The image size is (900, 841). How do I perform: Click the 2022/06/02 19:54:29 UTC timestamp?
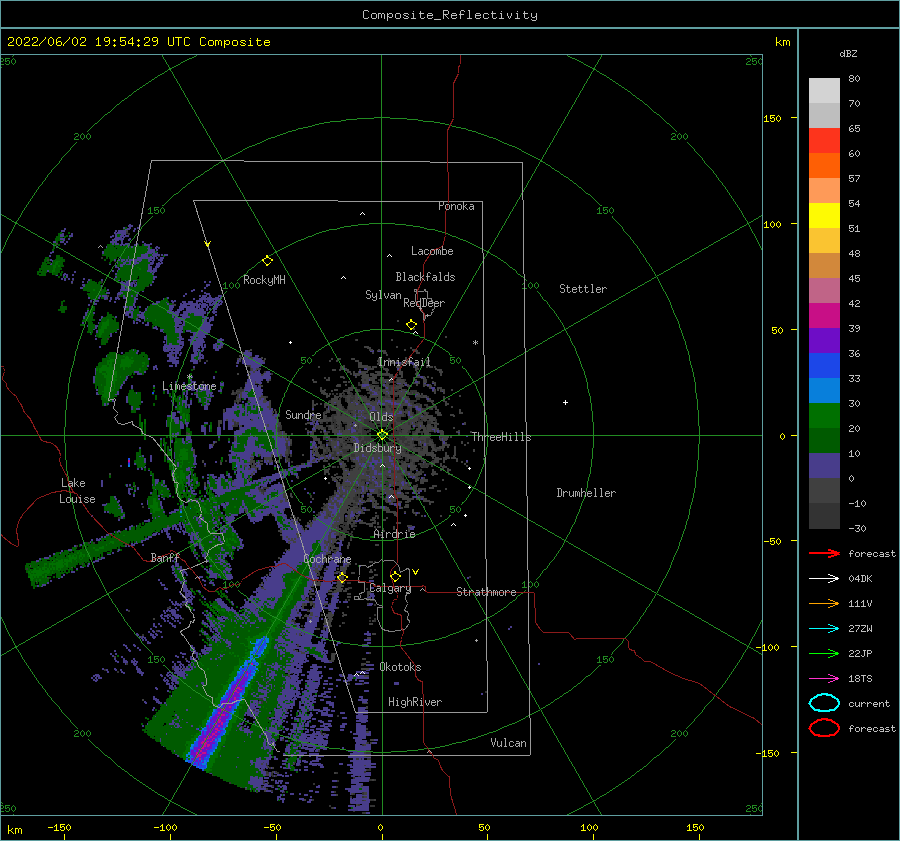pyautogui.click(x=99, y=42)
